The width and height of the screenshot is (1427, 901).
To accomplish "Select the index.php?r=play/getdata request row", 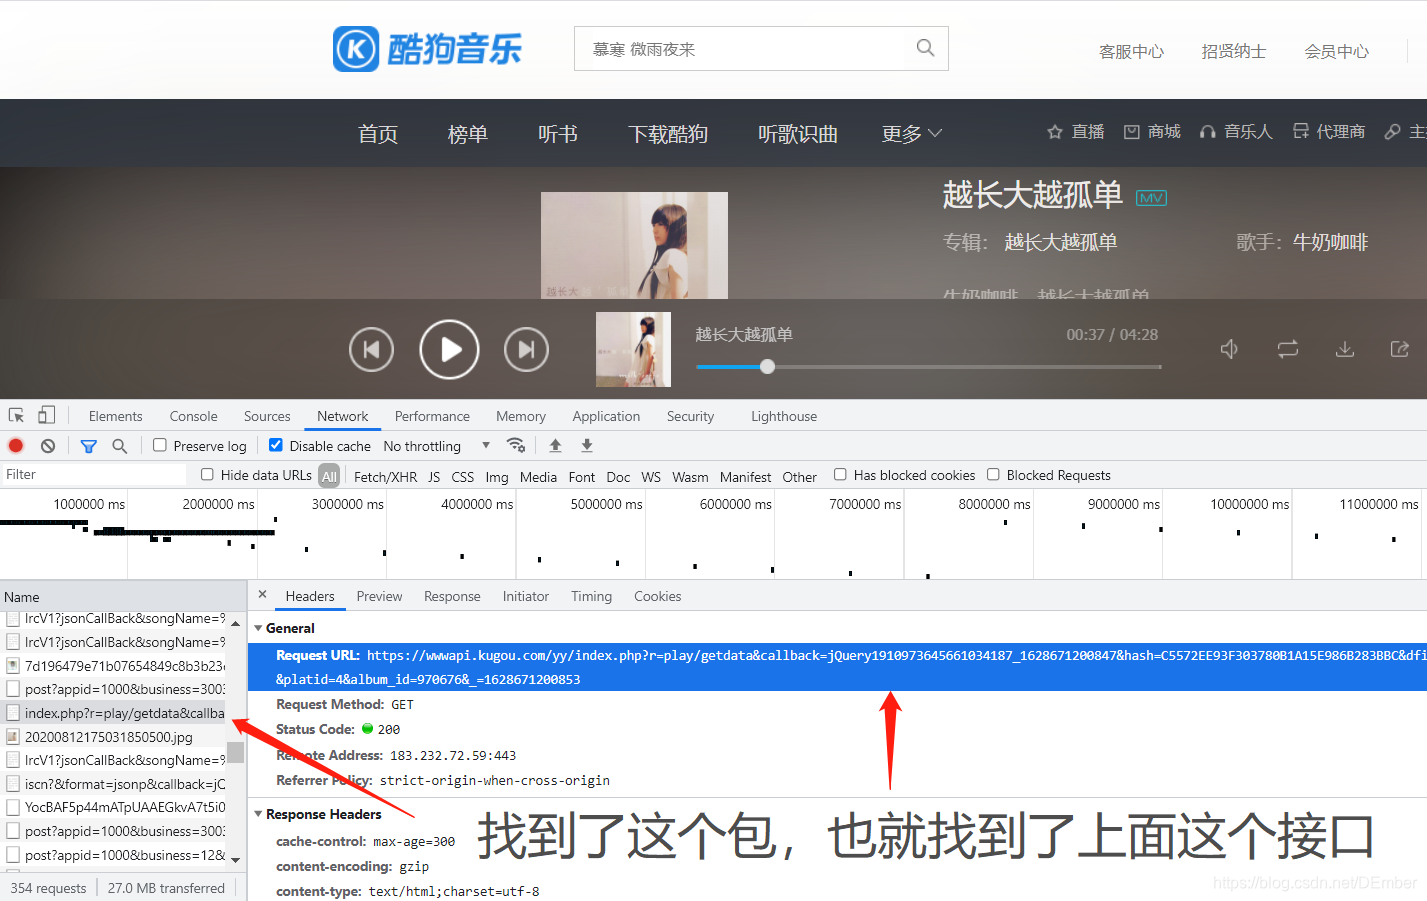I will 114,713.
